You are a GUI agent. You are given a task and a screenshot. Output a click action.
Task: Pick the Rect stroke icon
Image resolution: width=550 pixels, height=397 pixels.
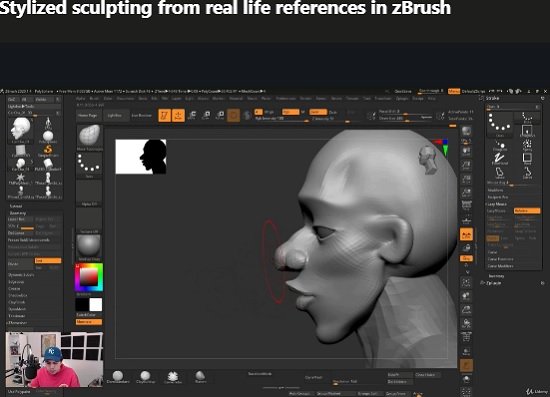pyautogui.click(x=527, y=159)
